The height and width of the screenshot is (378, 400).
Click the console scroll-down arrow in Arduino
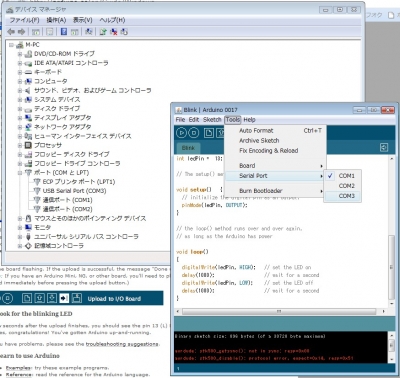(392, 359)
